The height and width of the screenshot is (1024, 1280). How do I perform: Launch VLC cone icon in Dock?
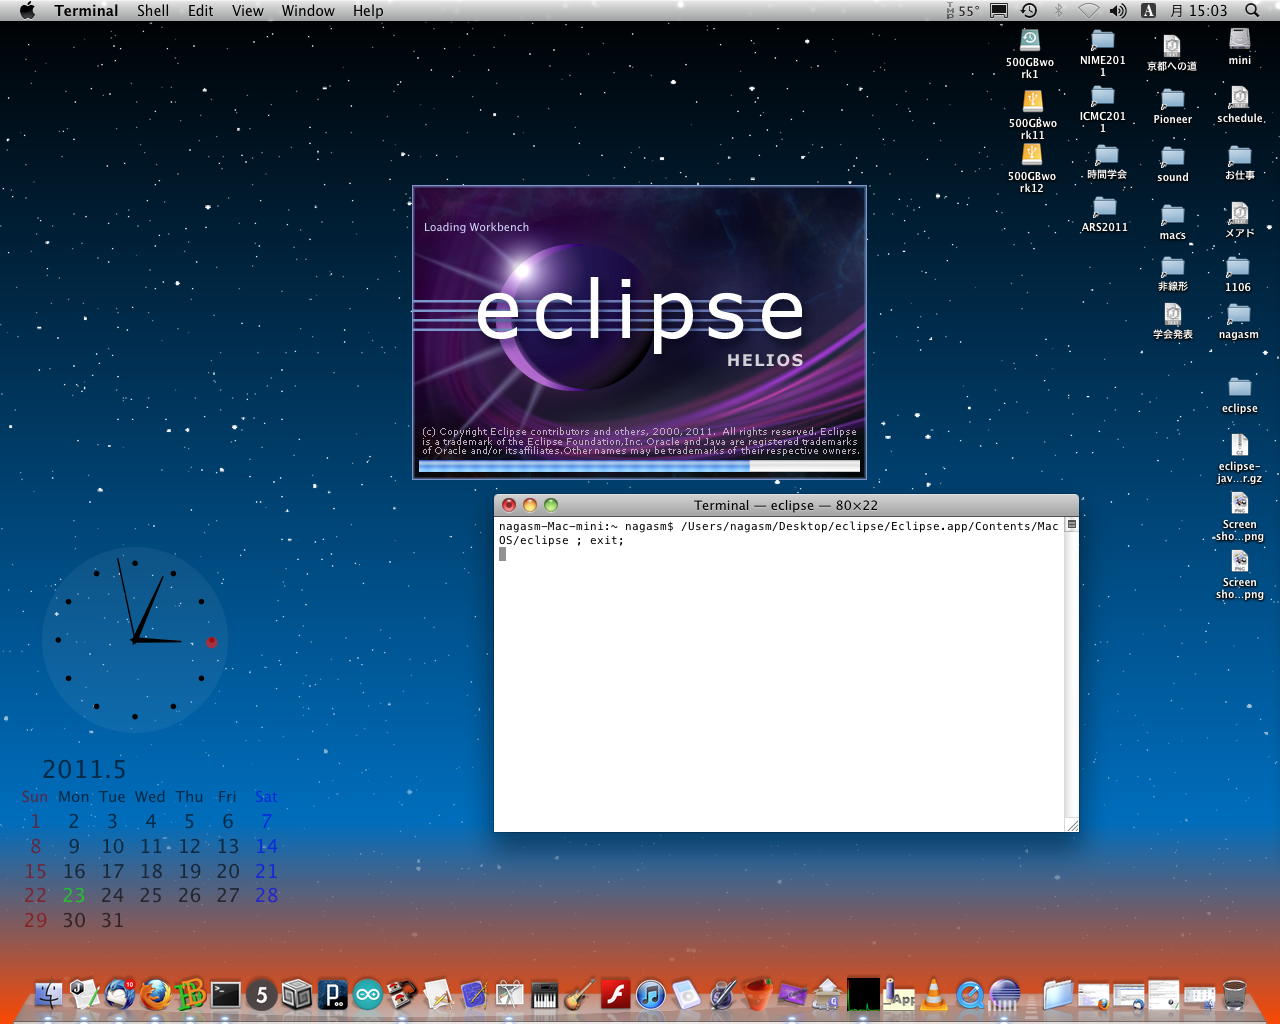(933, 994)
